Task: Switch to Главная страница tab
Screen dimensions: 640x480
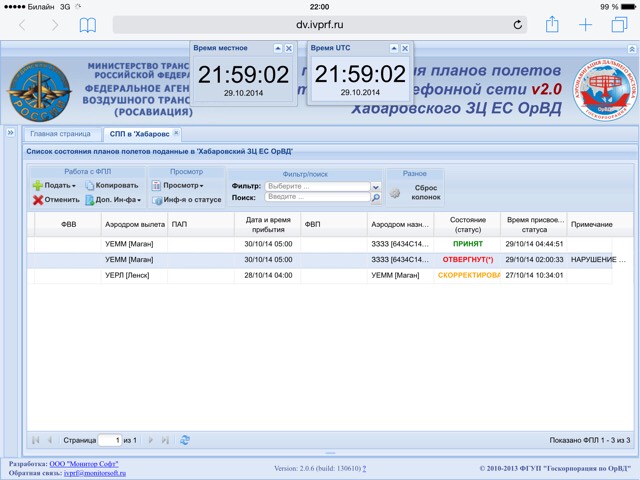Action: point(60,134)
